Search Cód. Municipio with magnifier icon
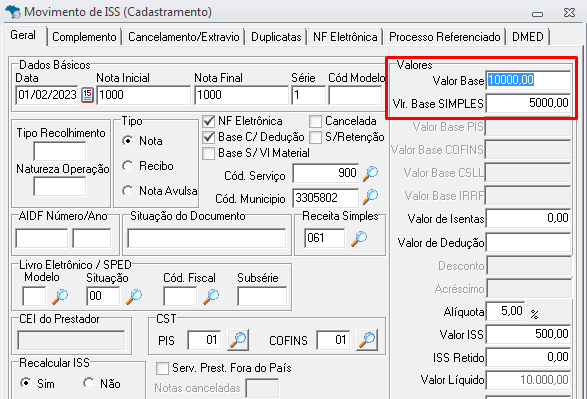This screenshot has width=587, height=399. pyautogui.click(x=370, y=197)
